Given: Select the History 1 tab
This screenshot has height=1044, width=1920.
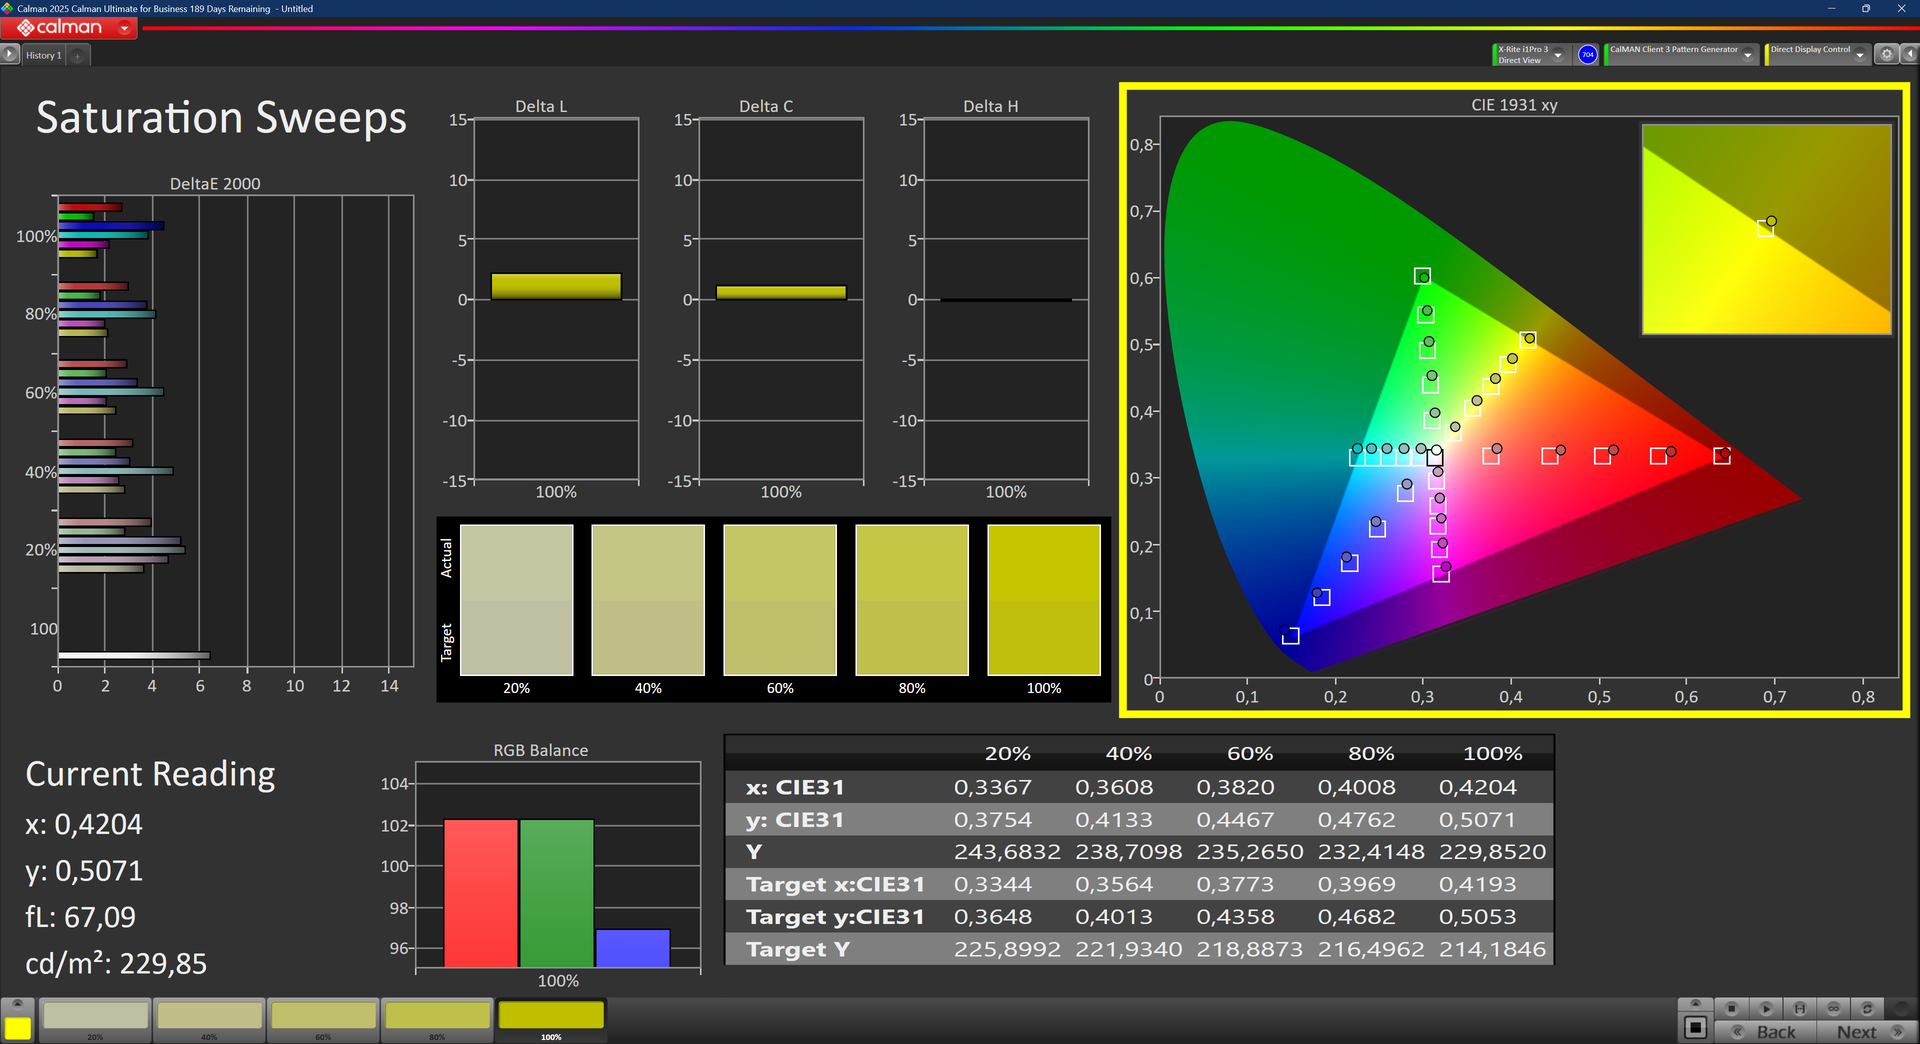Looking at the screenshot, I should (44, 55).
